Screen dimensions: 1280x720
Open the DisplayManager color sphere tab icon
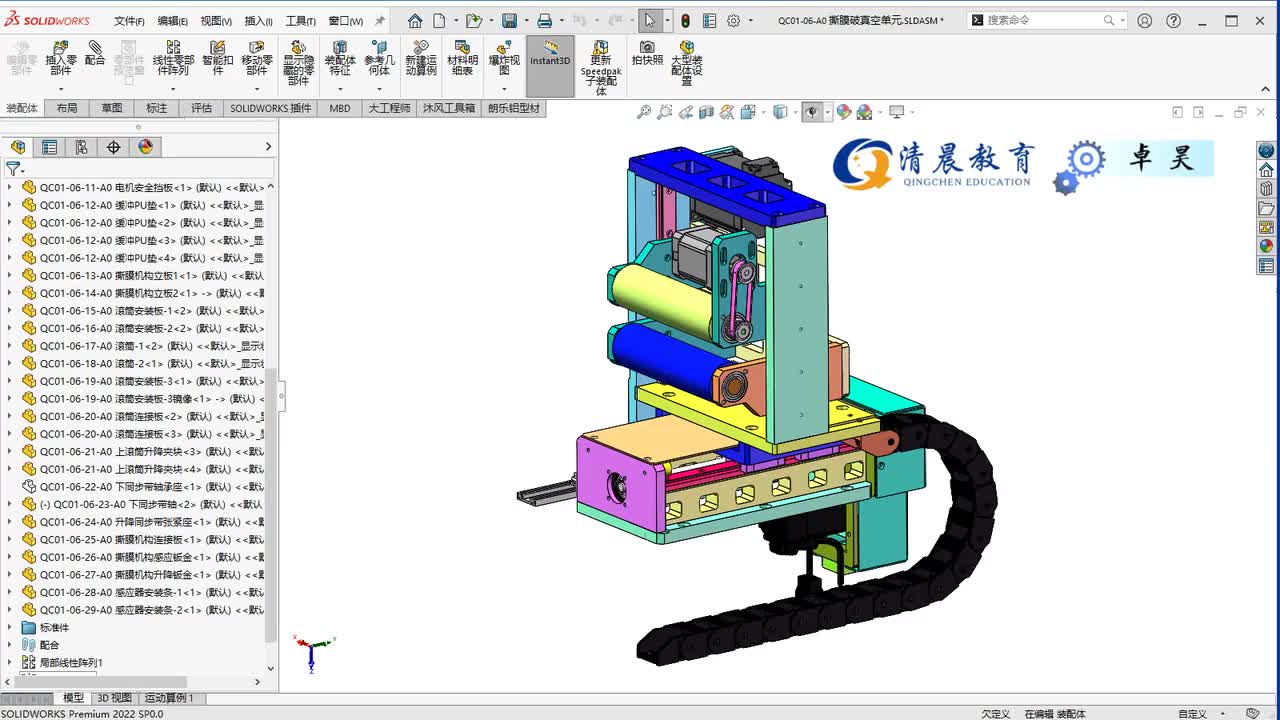145,147
